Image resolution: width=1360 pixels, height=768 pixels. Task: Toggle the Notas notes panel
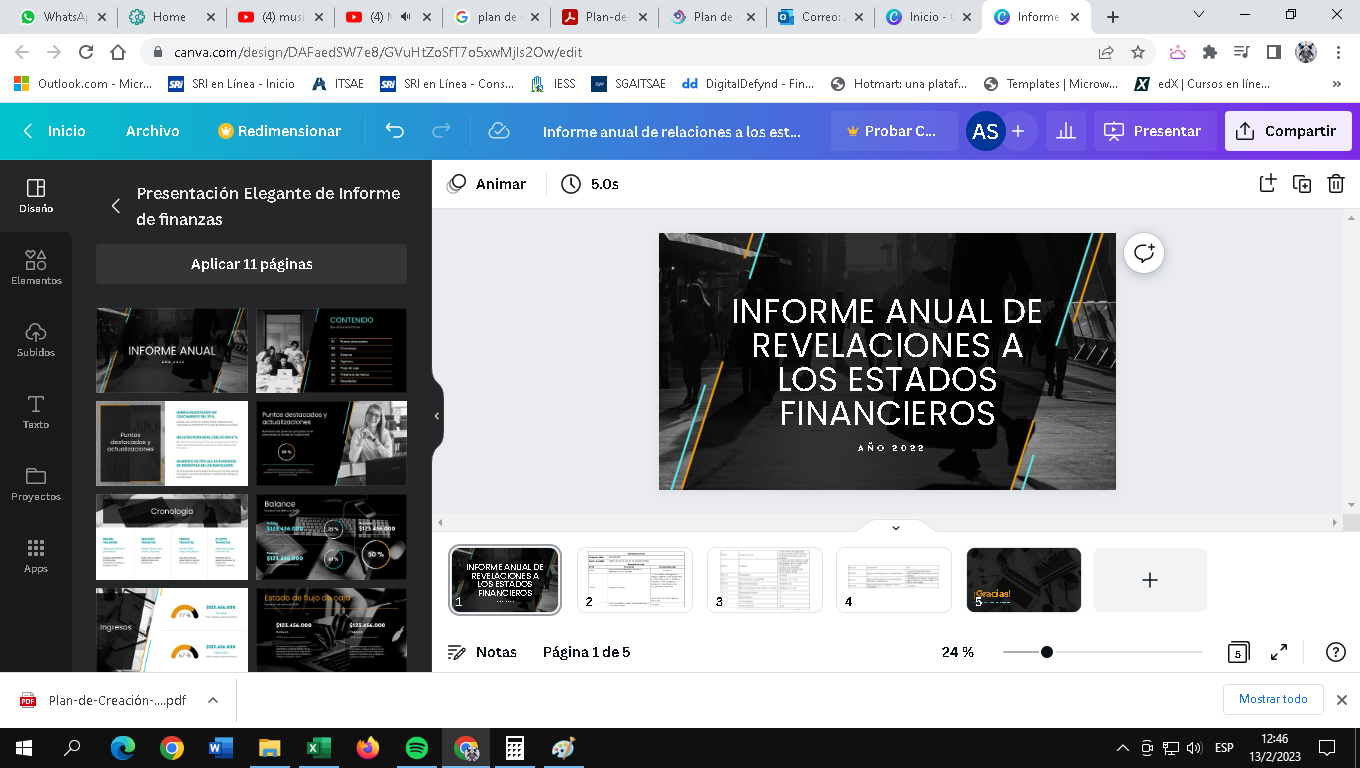click(x=482, y=652)
